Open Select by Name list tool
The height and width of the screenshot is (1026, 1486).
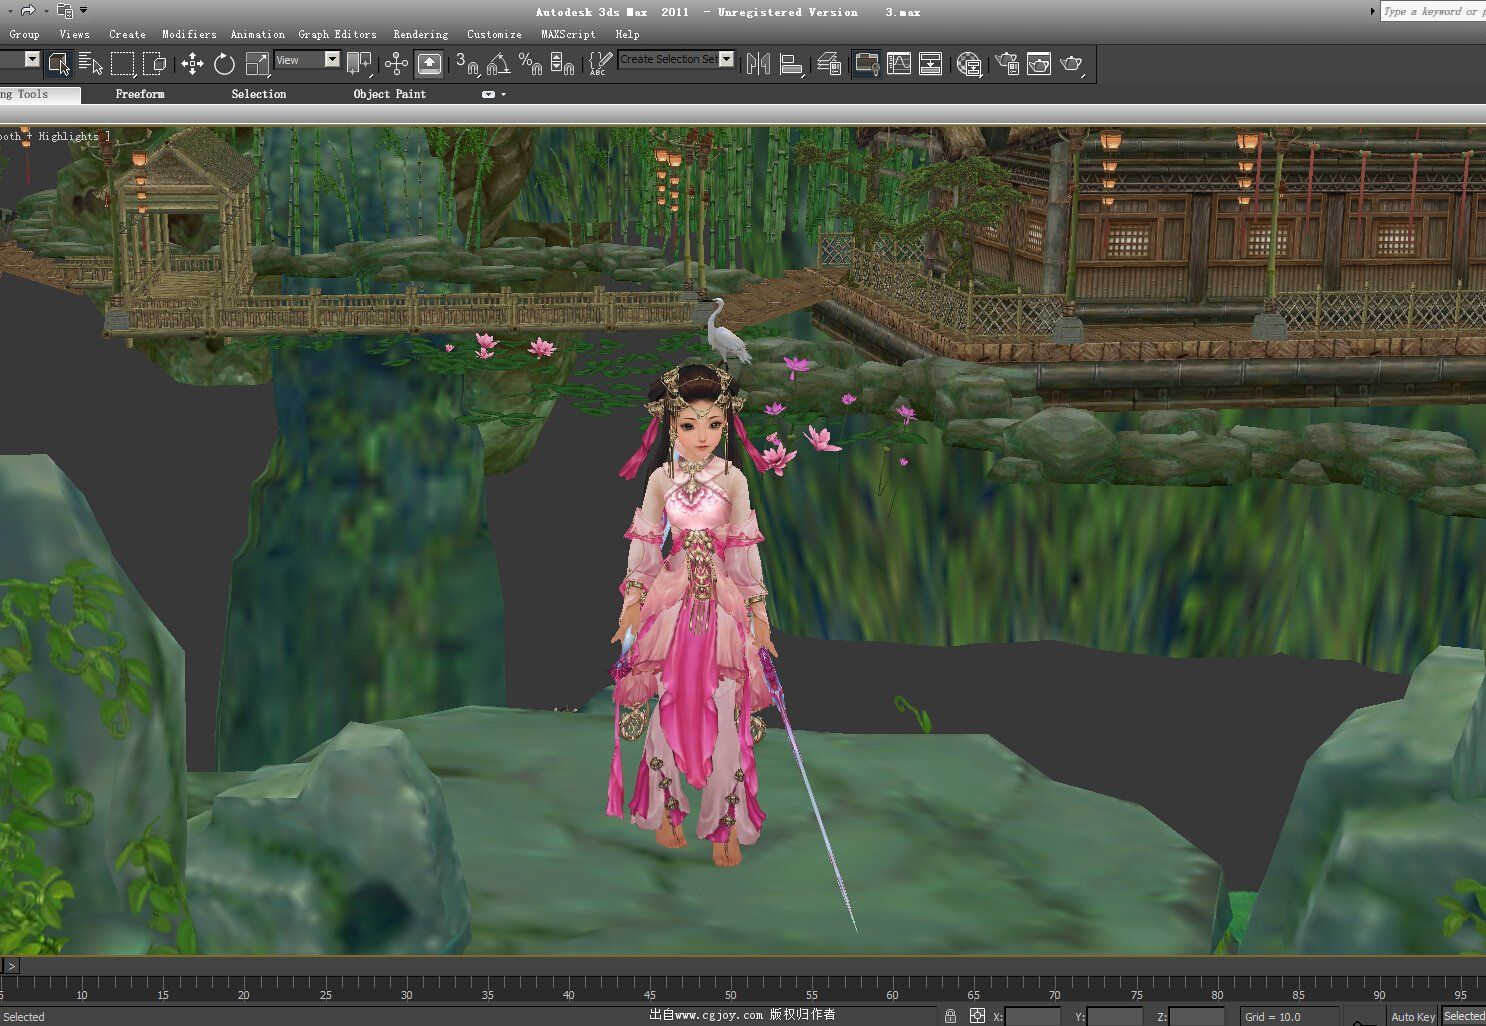(91, 64)
